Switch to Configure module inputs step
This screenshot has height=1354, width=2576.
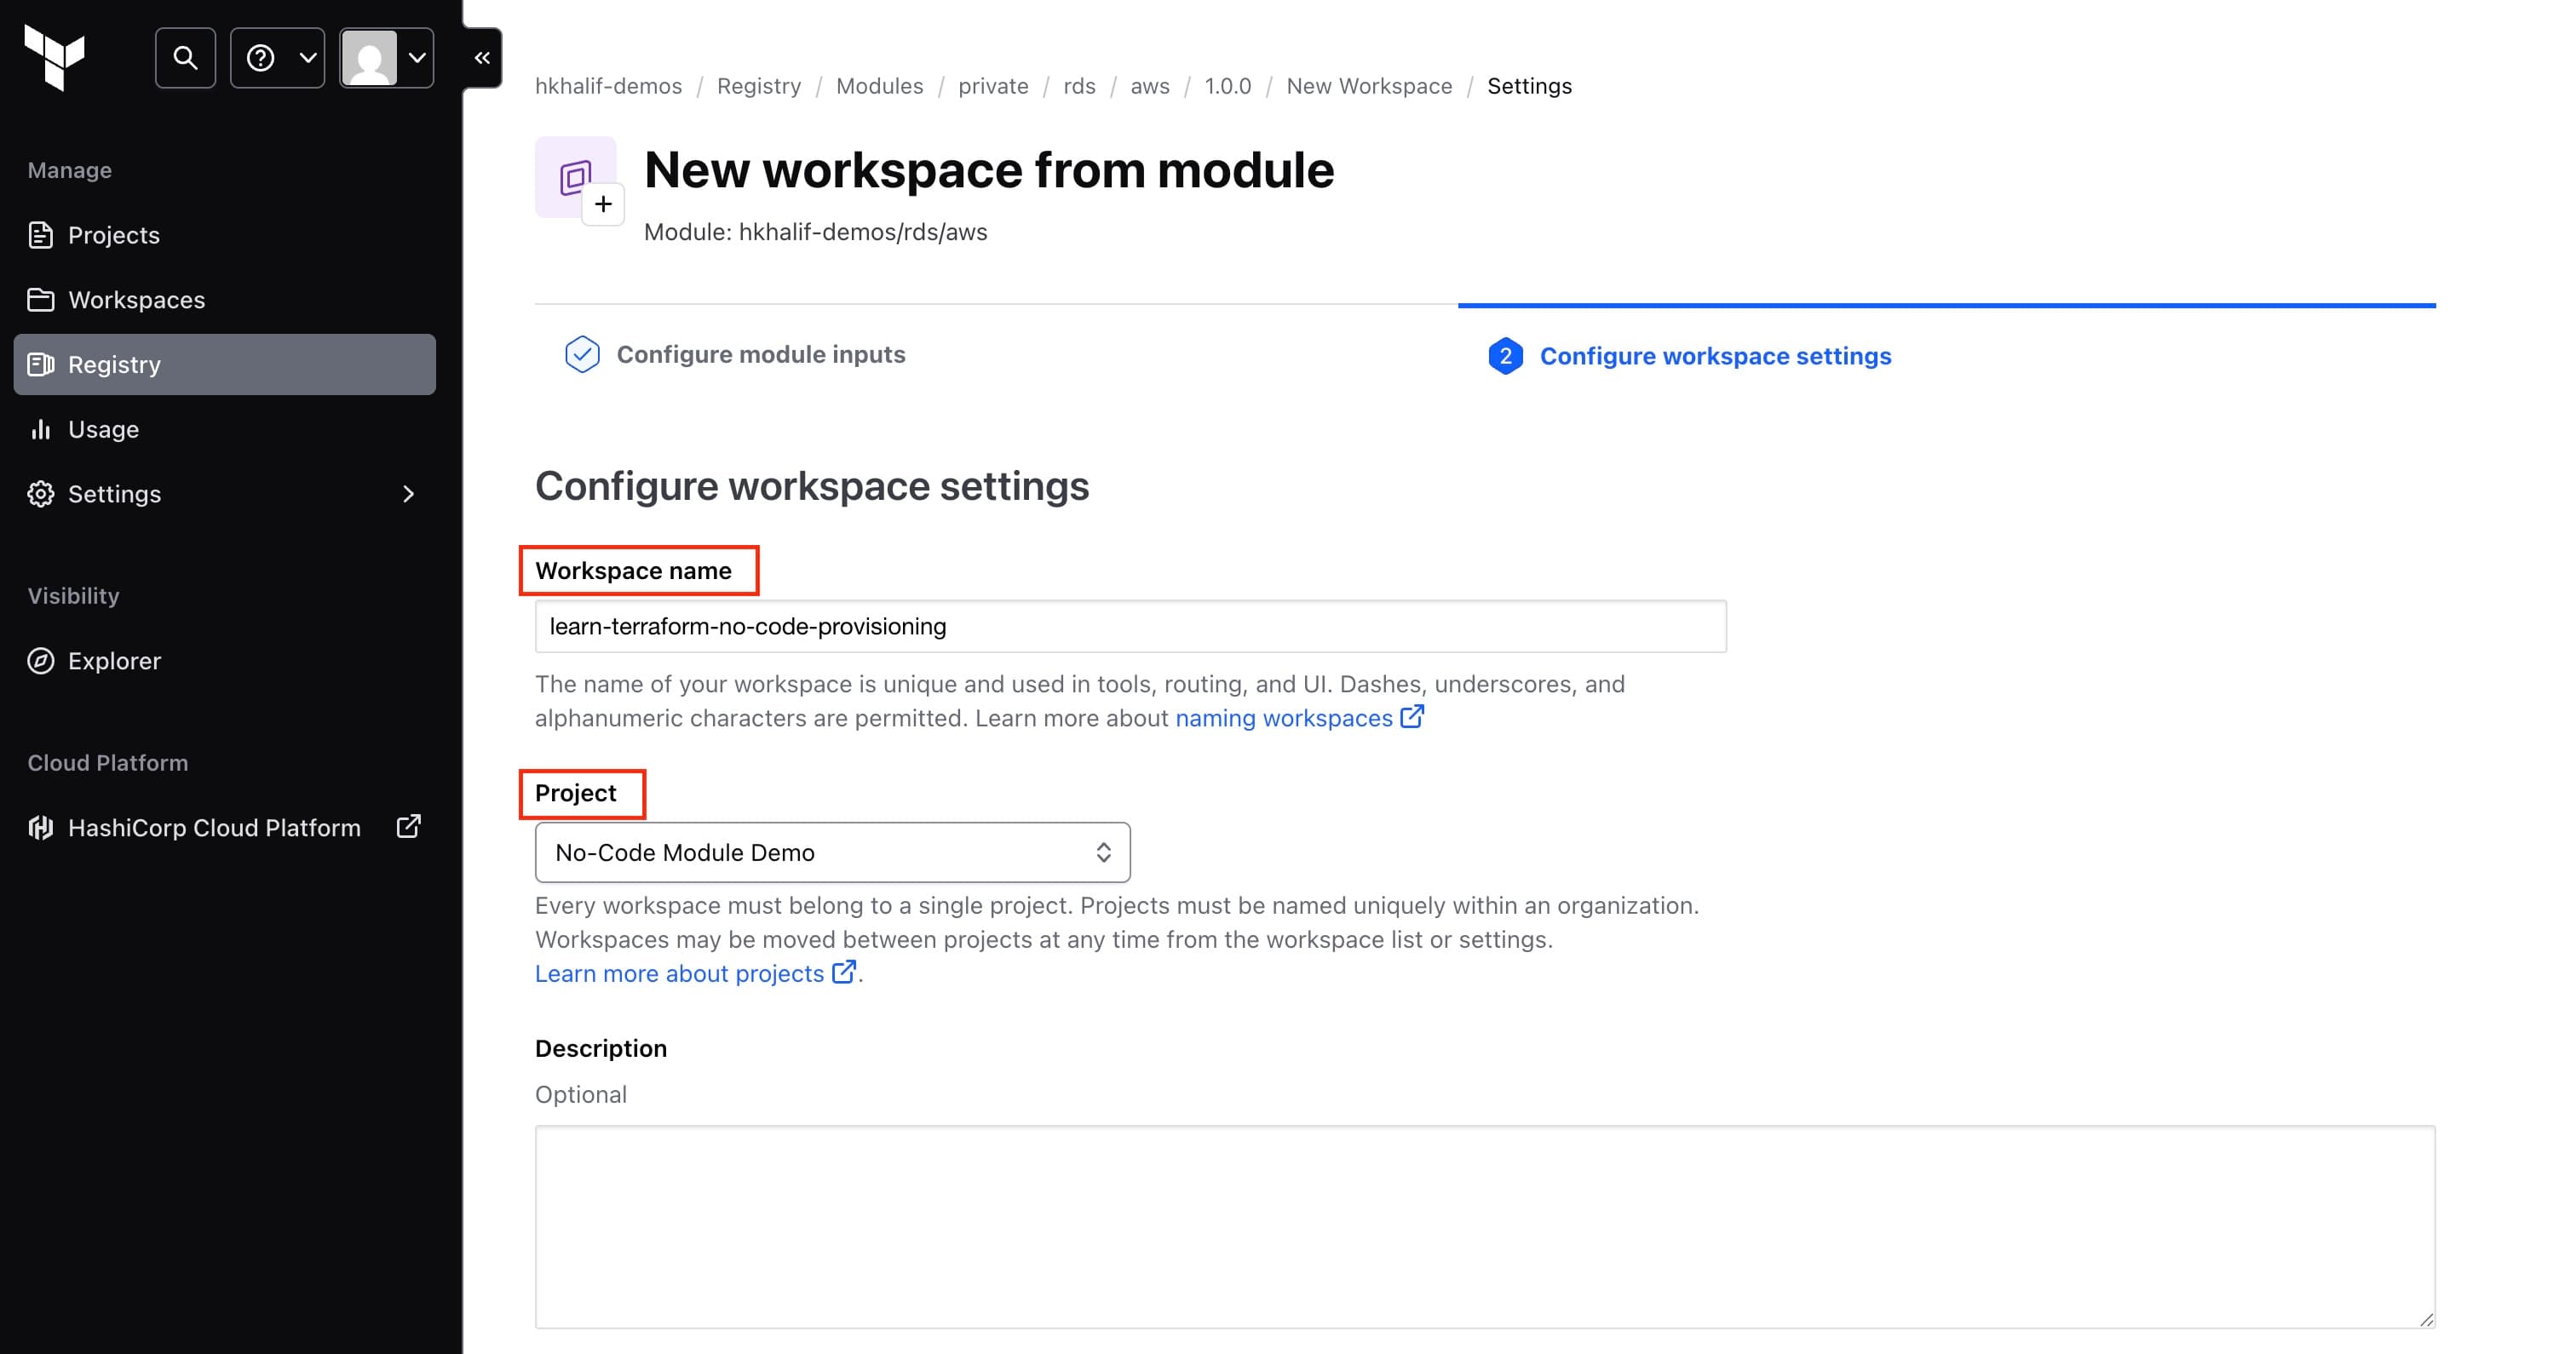[760, 354]
